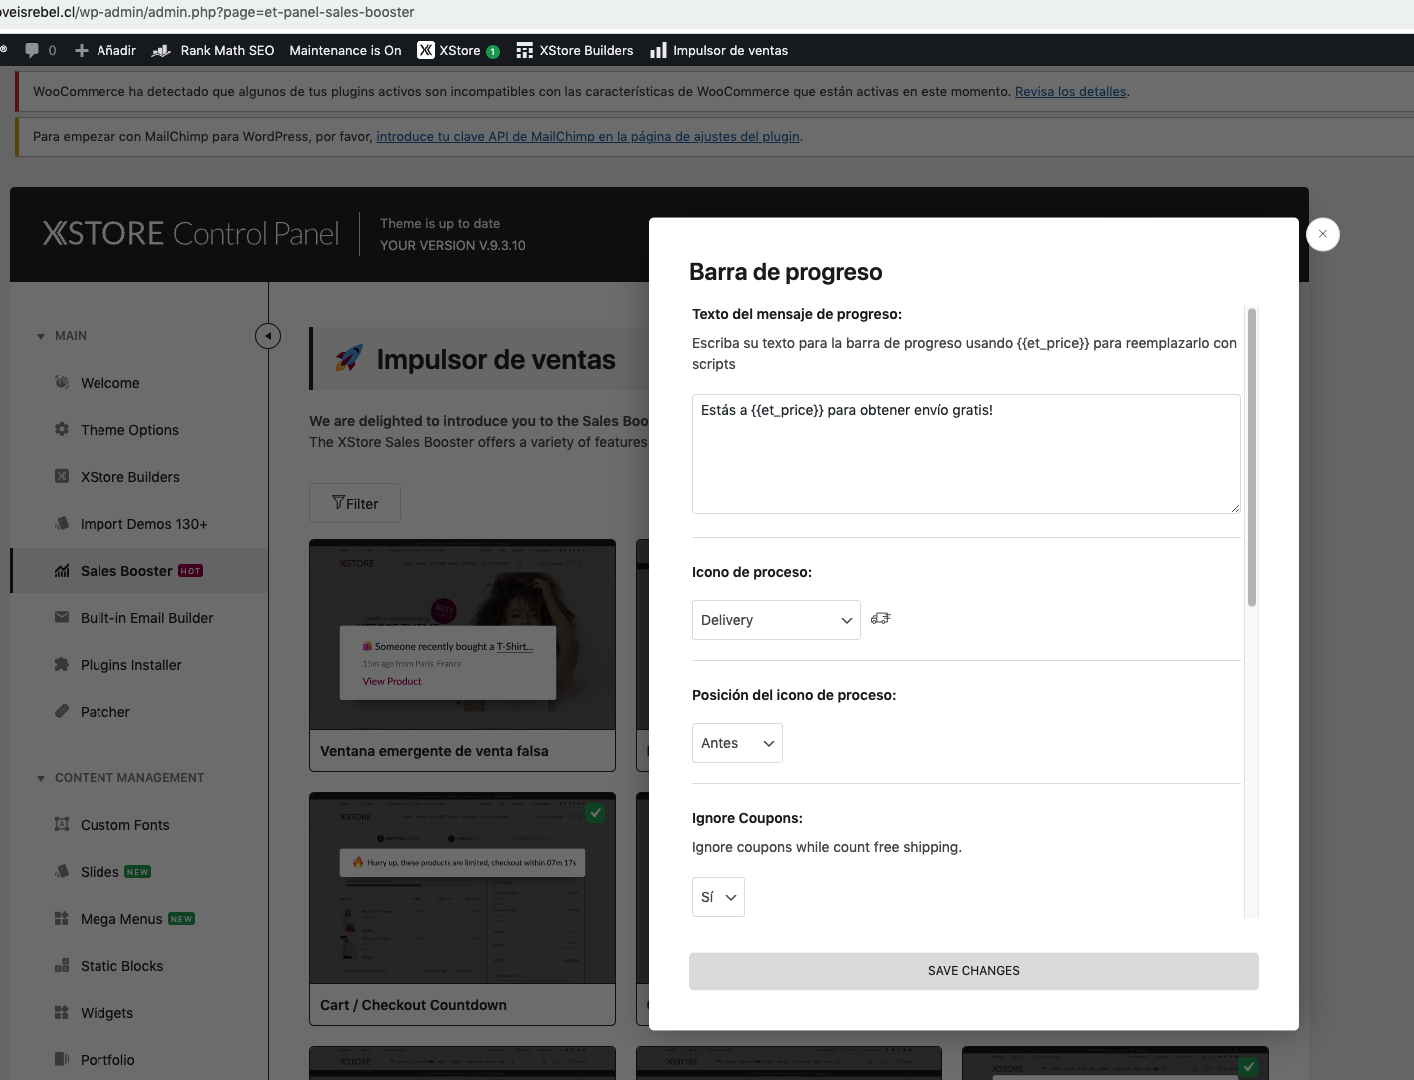
Task: Click the XStore Builders sidebar icon
Action: point(62,476)
